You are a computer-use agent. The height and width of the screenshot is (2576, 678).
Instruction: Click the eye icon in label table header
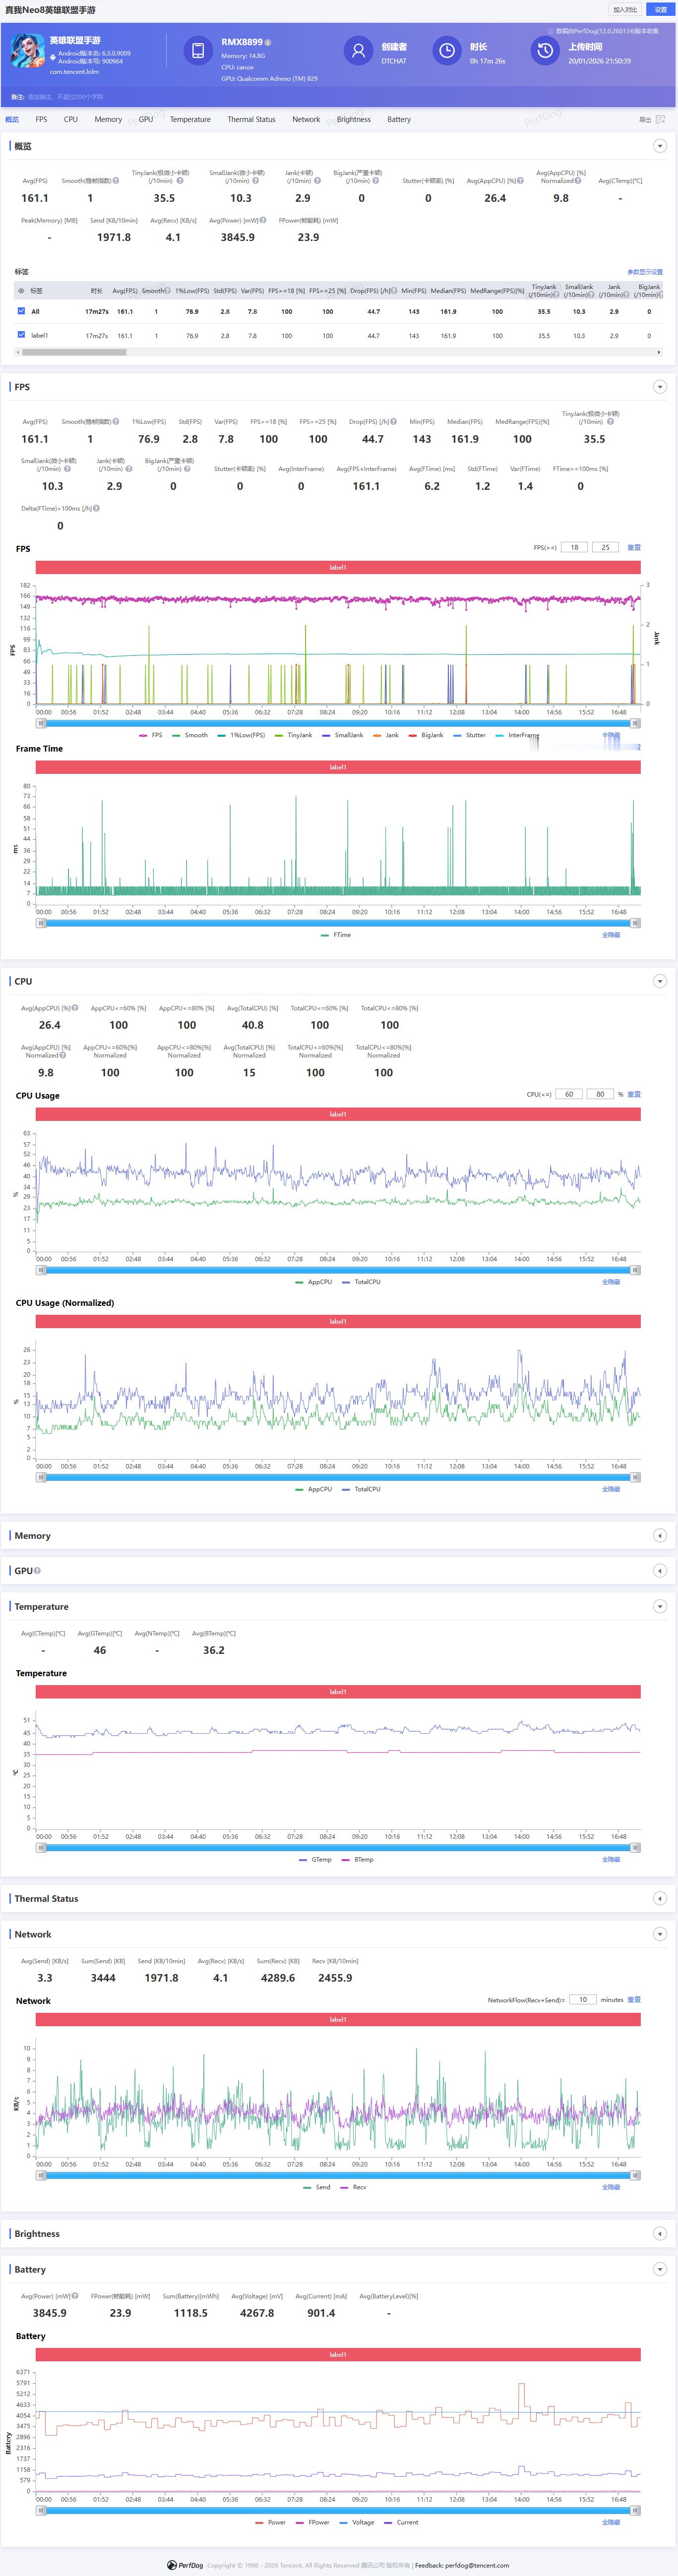(x=21, y=291)
